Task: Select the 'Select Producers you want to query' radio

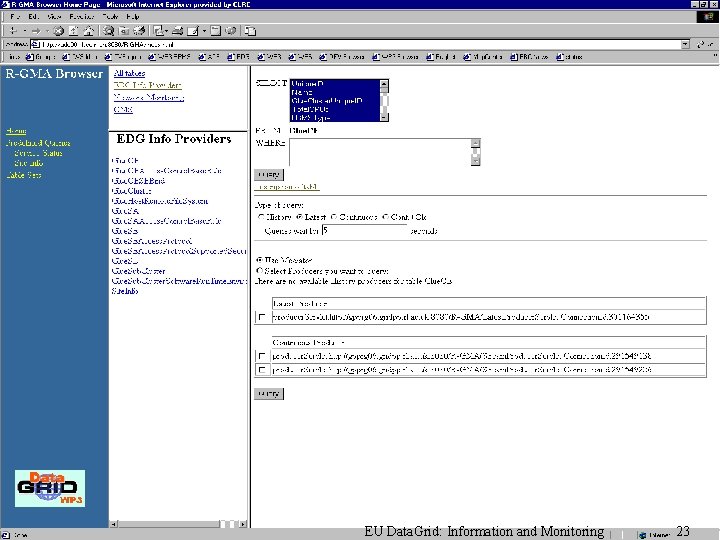Action: tap(259, 271)
